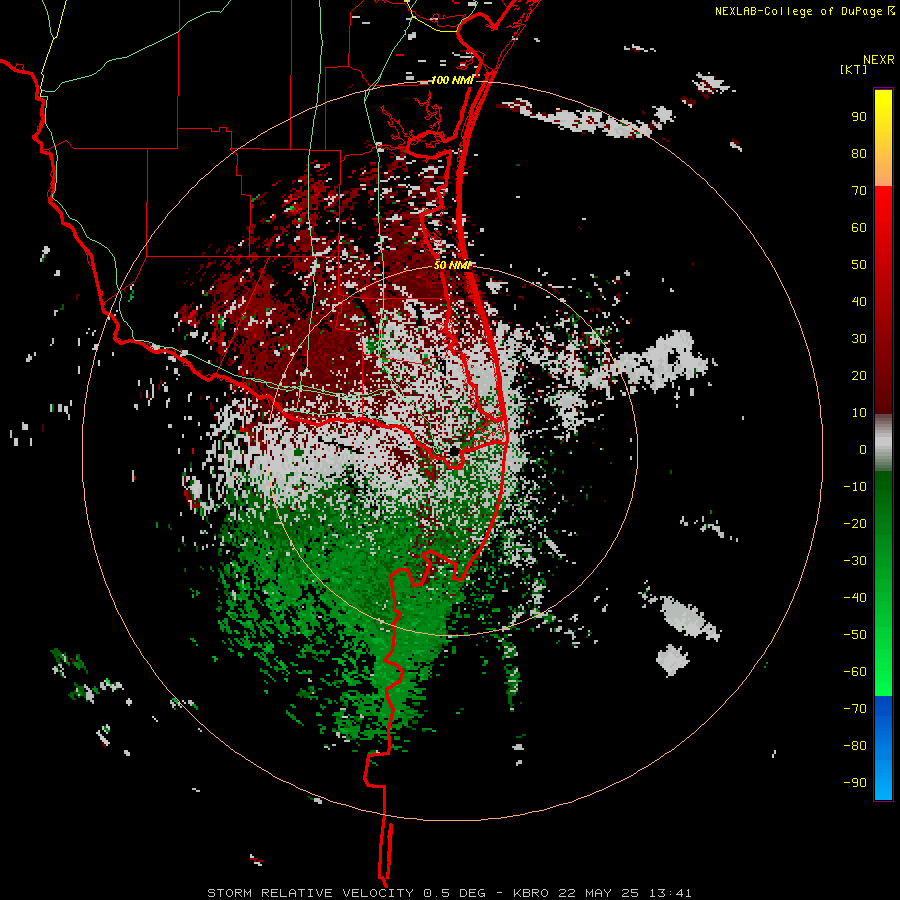This screenshot has height=900, width=900.
Task: Click the KBRO station identifier in the caption
Action: coord(531,893)
